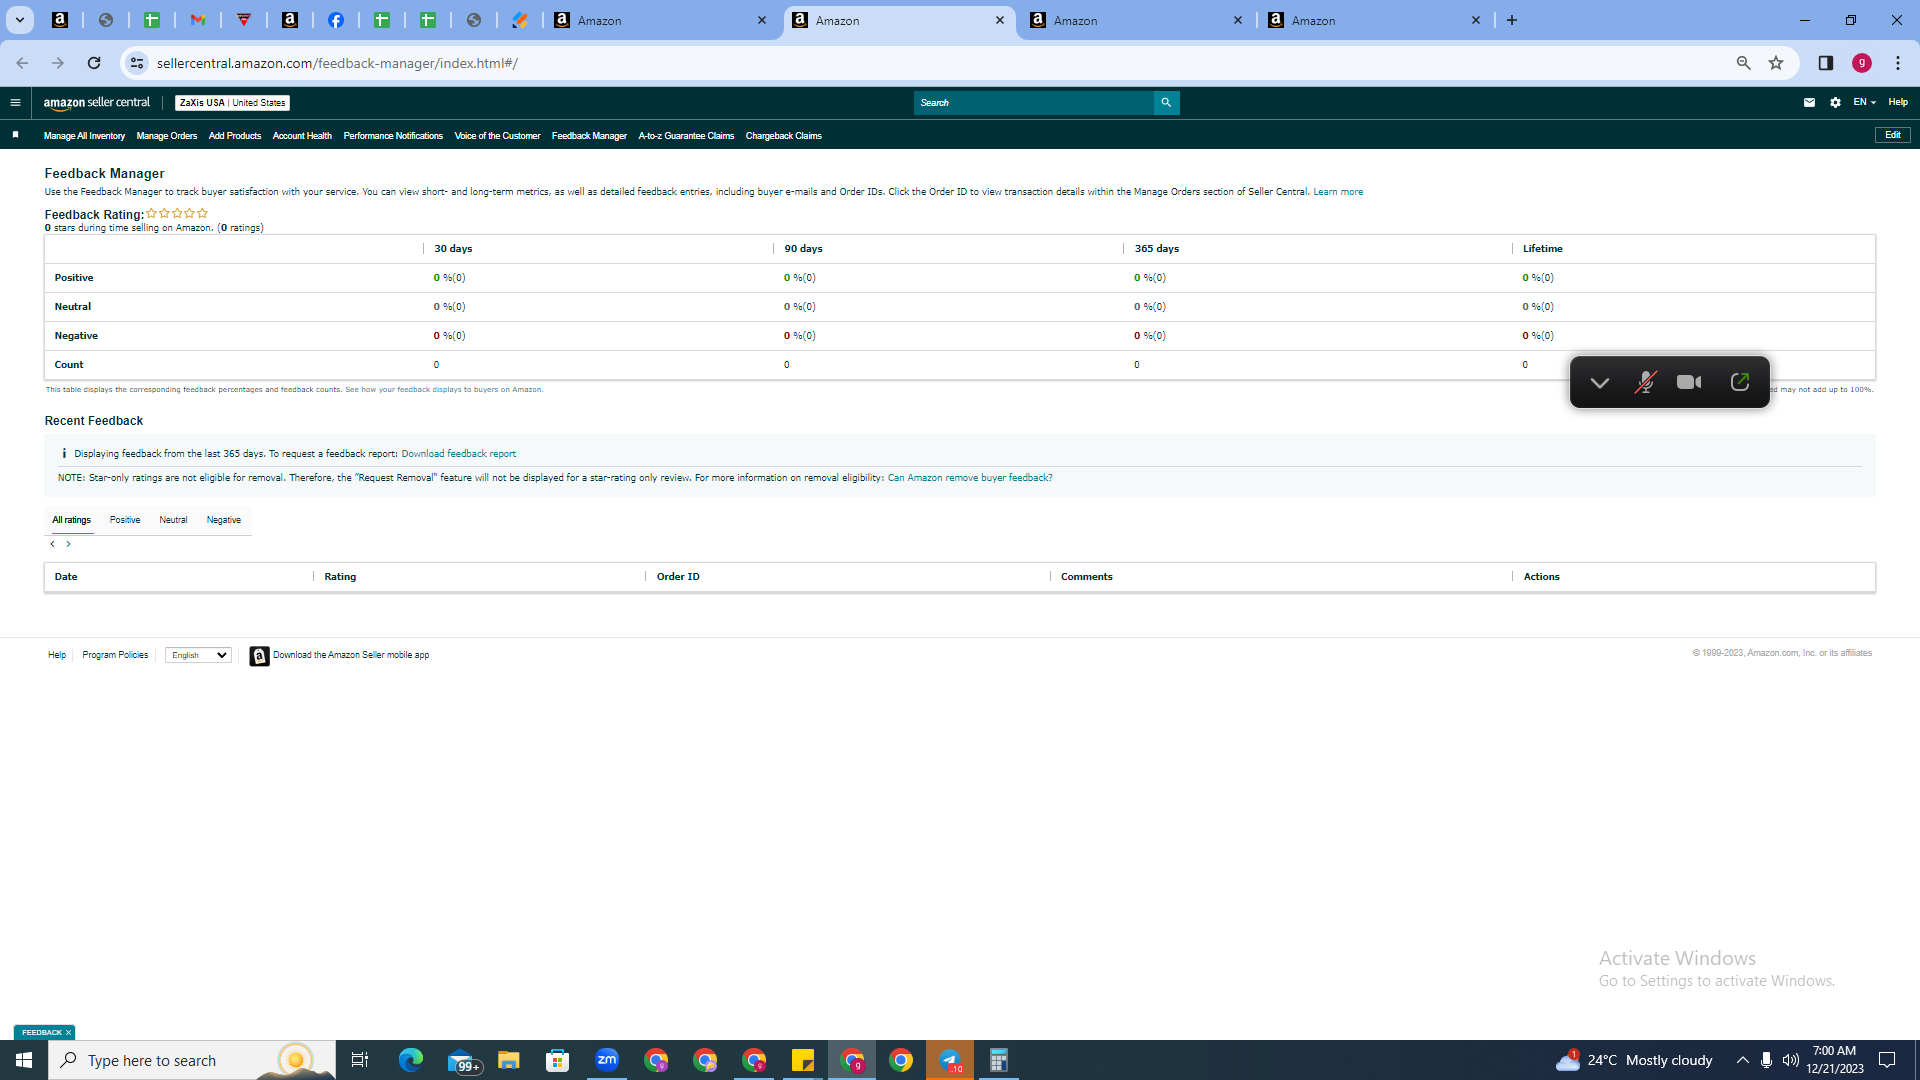Open Manage Orders
This screenshot has height=1080, width=1920.
pos(167,136)
